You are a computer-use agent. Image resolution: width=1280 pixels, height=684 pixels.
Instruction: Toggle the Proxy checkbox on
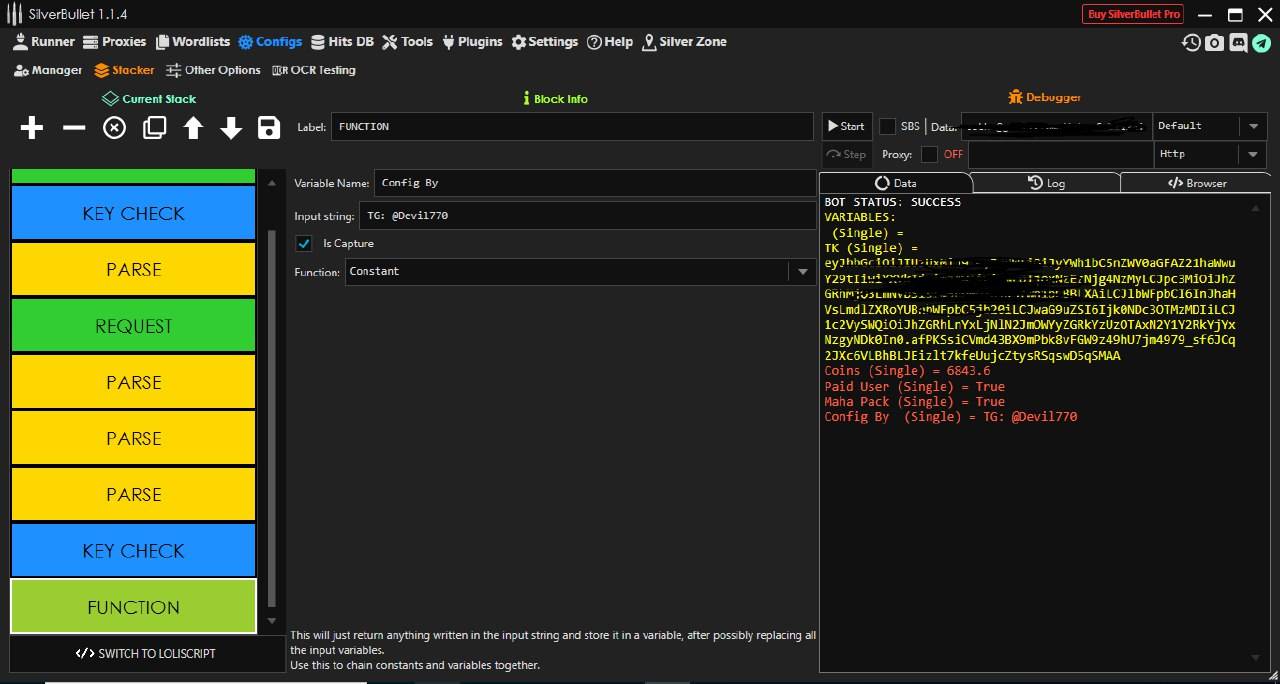point(929,154)
